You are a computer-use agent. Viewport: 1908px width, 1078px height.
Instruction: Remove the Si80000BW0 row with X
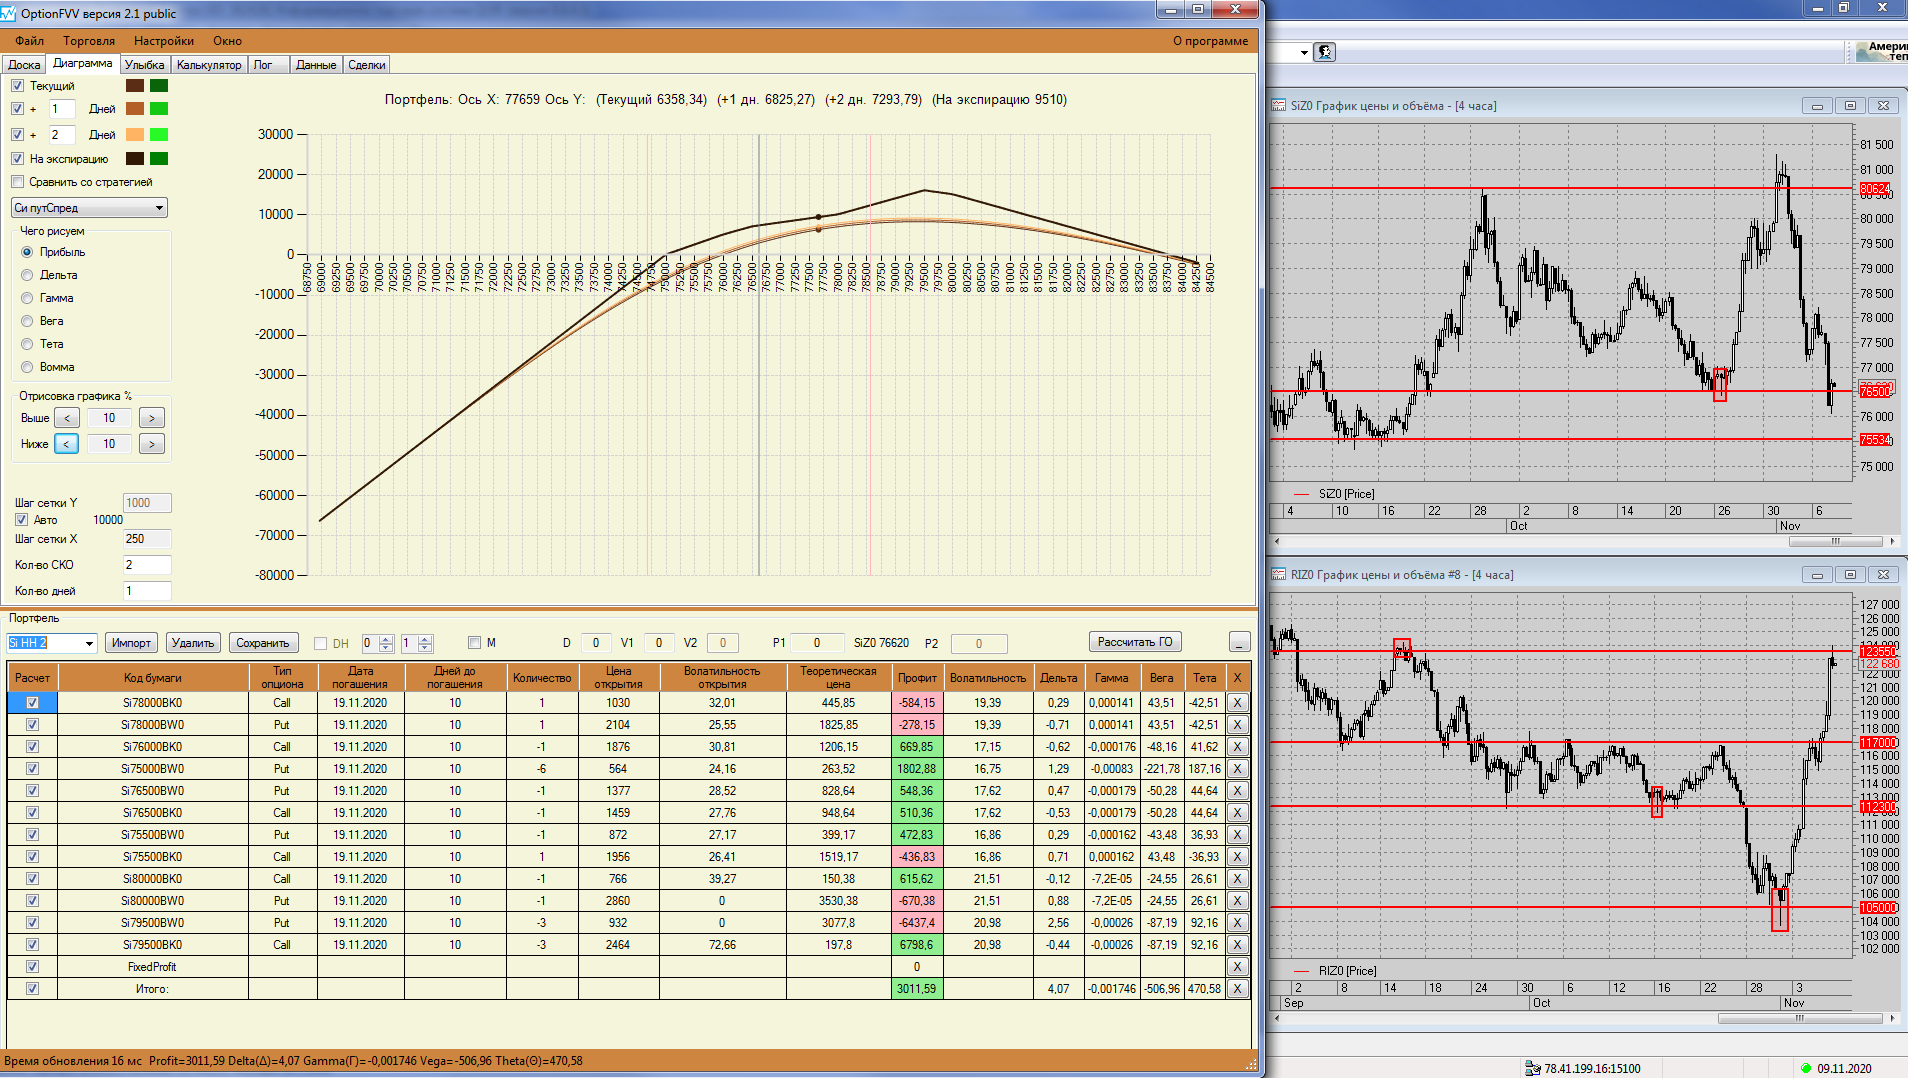[1237, 901]
